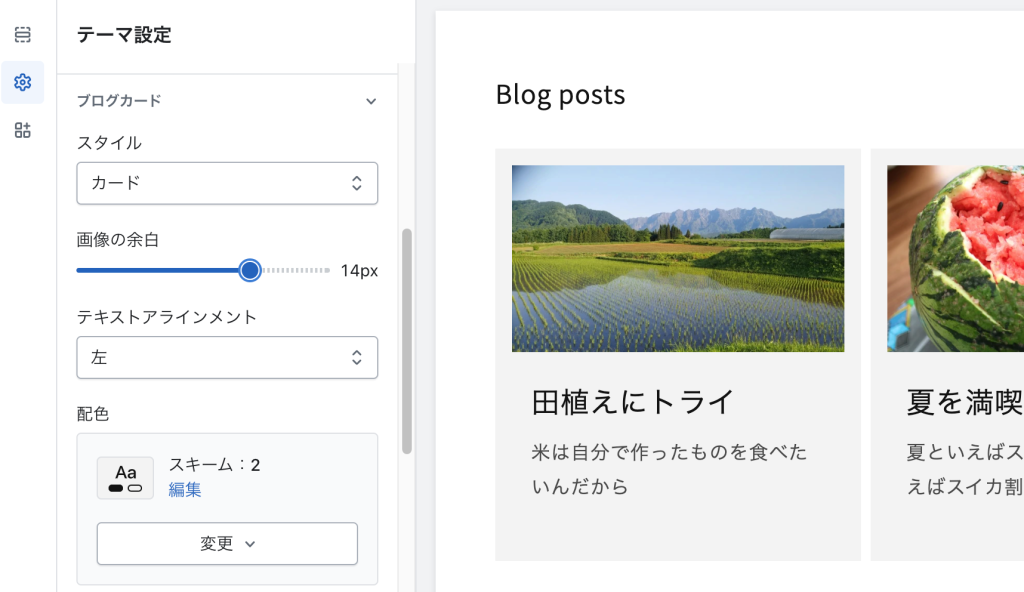
Task: Open the App embeds panel icon
Action: [x=22, y=130]
